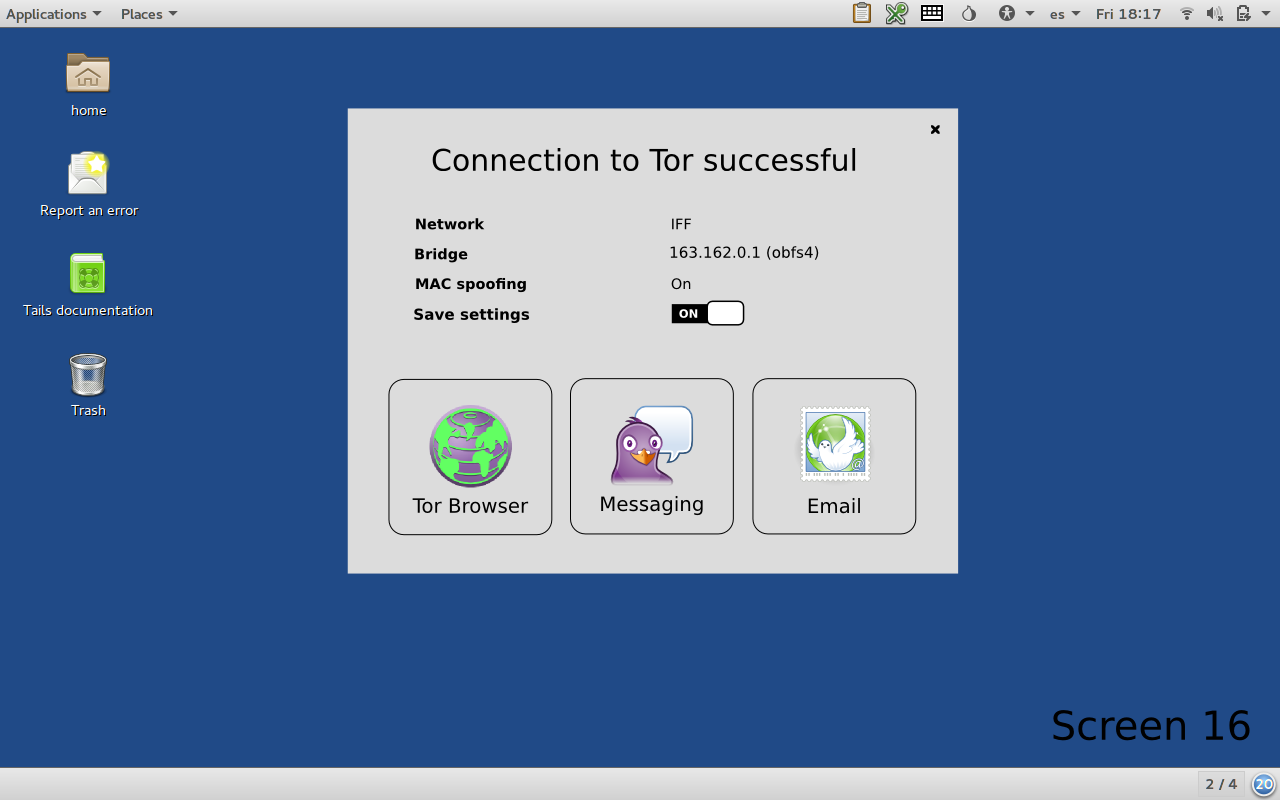Open the Places menu
The image size is (1280, 800).
pos(148,14)
